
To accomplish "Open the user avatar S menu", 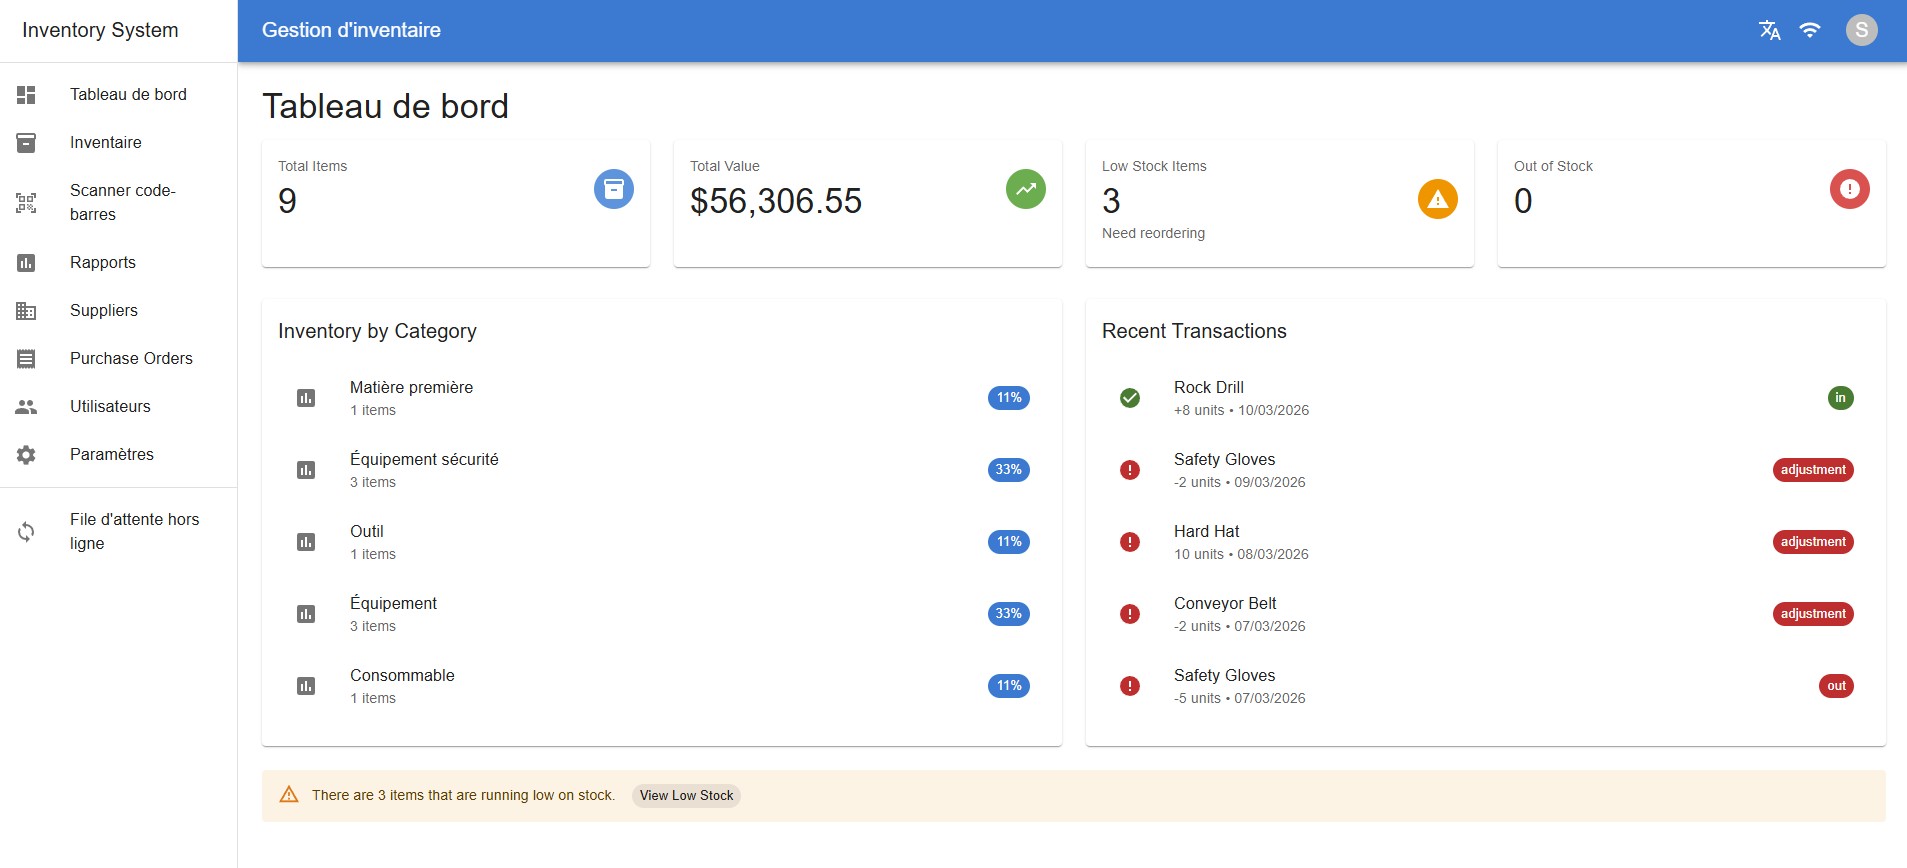I will point(1861,30).
